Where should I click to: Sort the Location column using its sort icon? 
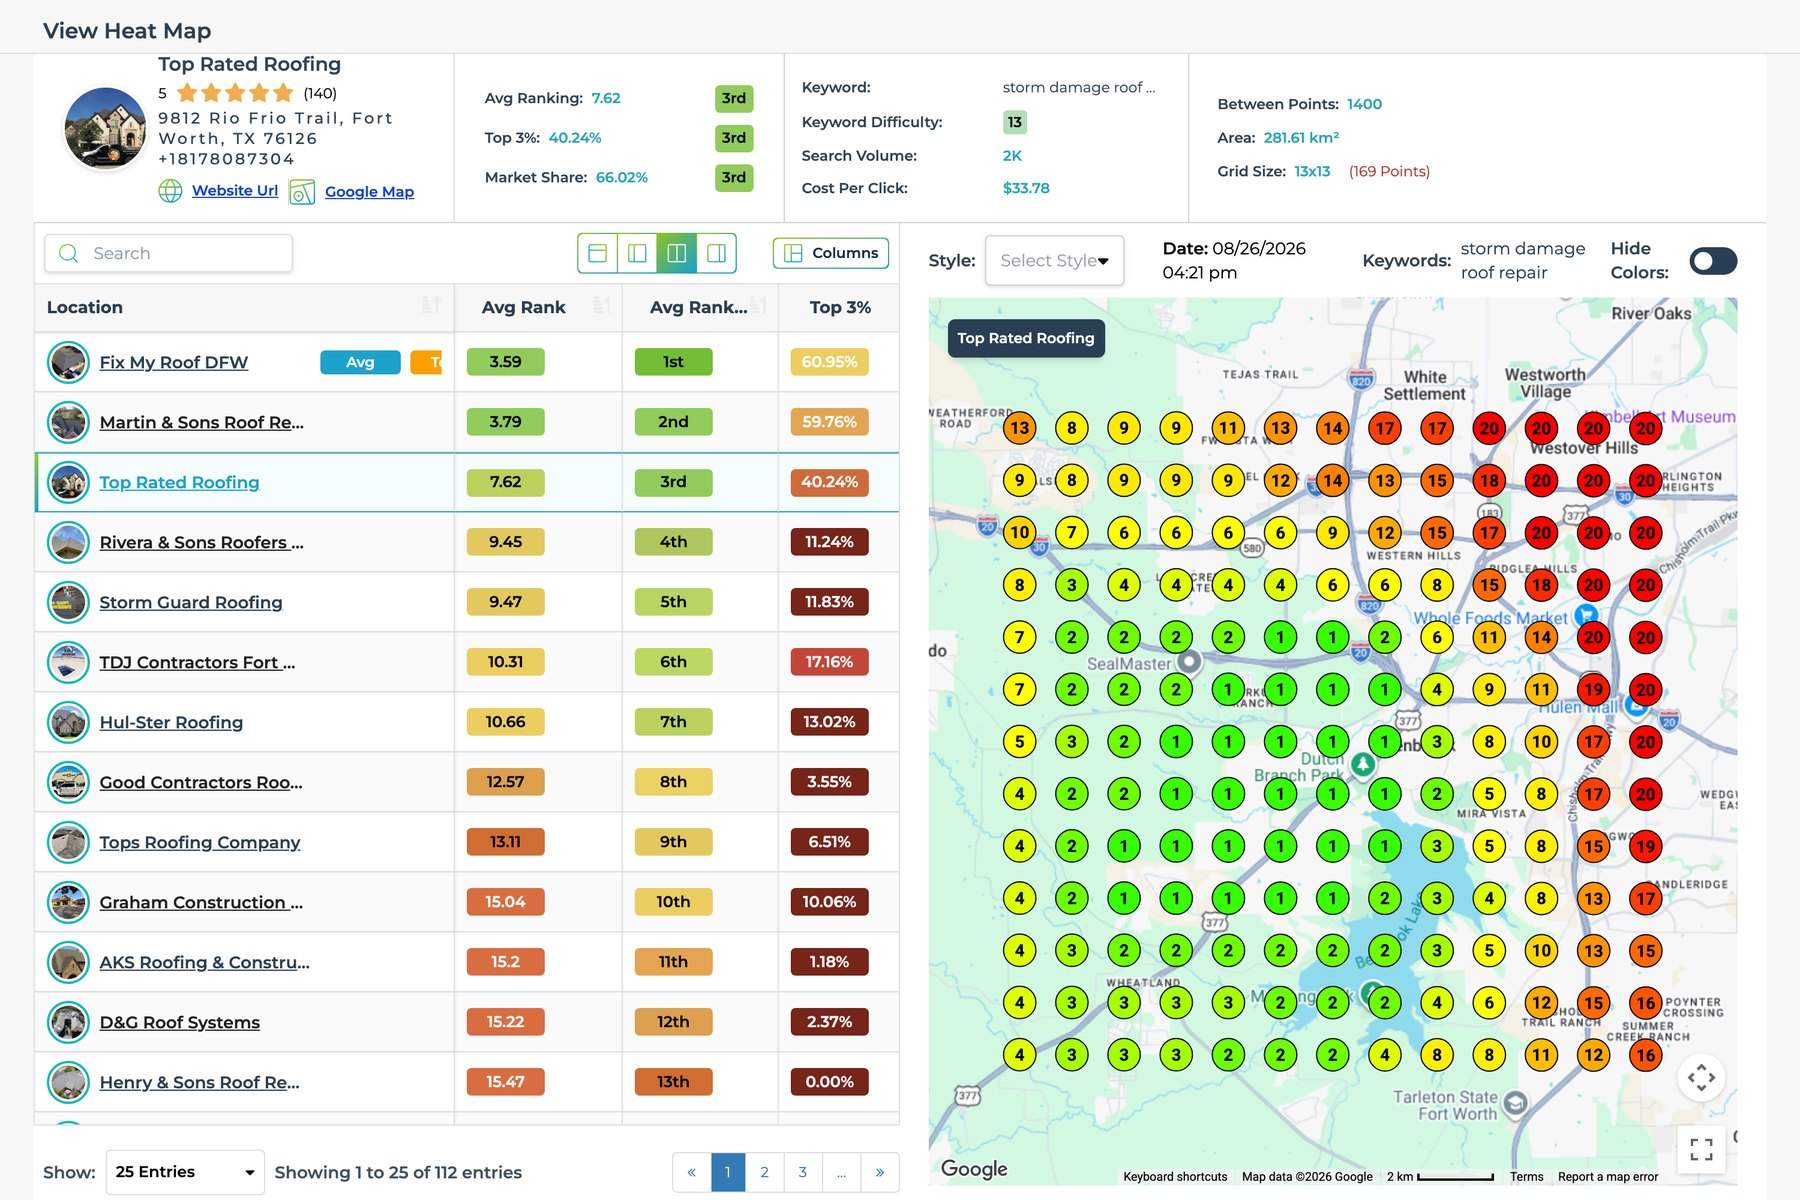point(431,306)
